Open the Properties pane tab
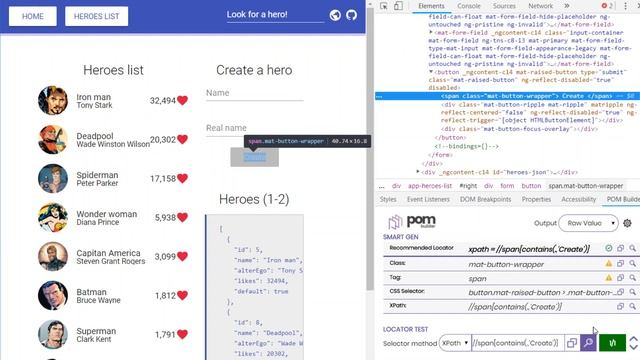This screenshot has width=640, height=360. (536, 199)
